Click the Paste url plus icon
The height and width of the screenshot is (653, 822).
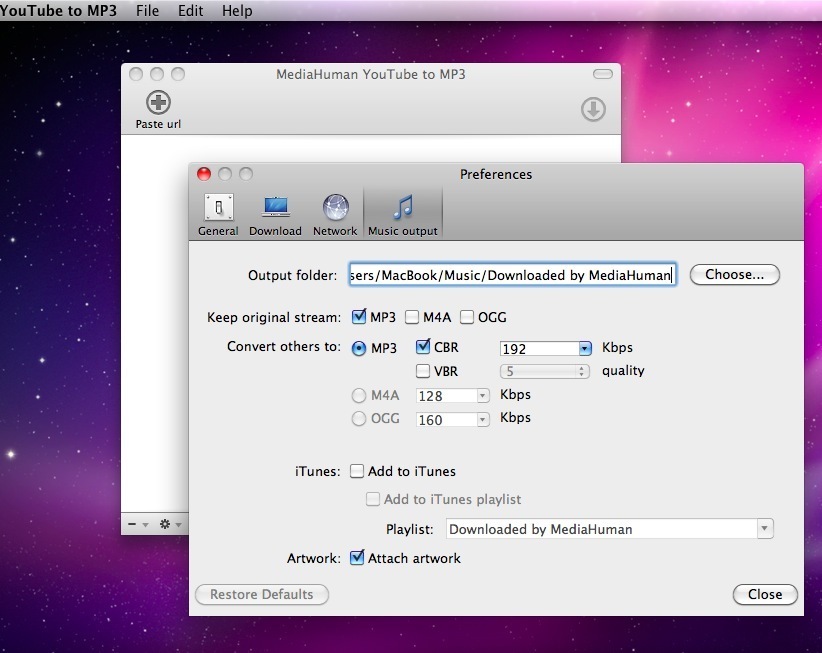tap(158, 102)
